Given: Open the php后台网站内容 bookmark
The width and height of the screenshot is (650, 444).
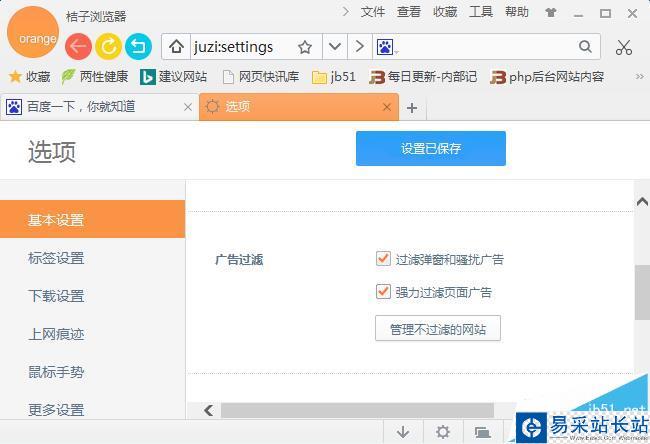Looking at the screenshot, I should coord(547,77).
